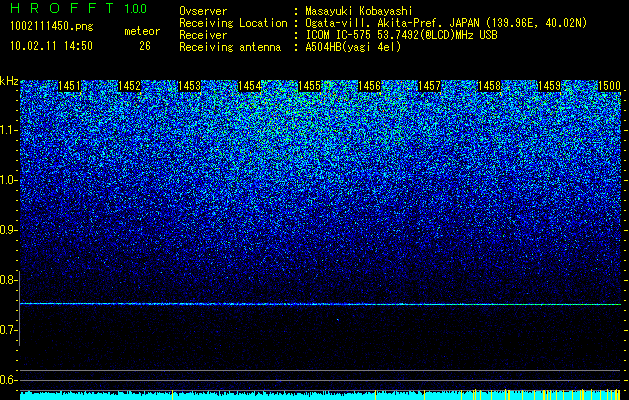
Task: Click the ICOM IC-575 53.7492 MHz receiver text
Action: (401, 35)
